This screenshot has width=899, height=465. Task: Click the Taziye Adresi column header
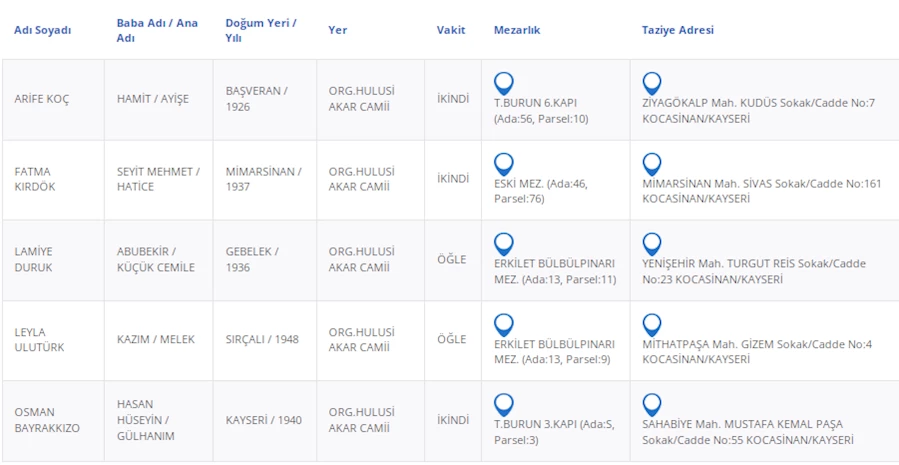tap(678, 30)
